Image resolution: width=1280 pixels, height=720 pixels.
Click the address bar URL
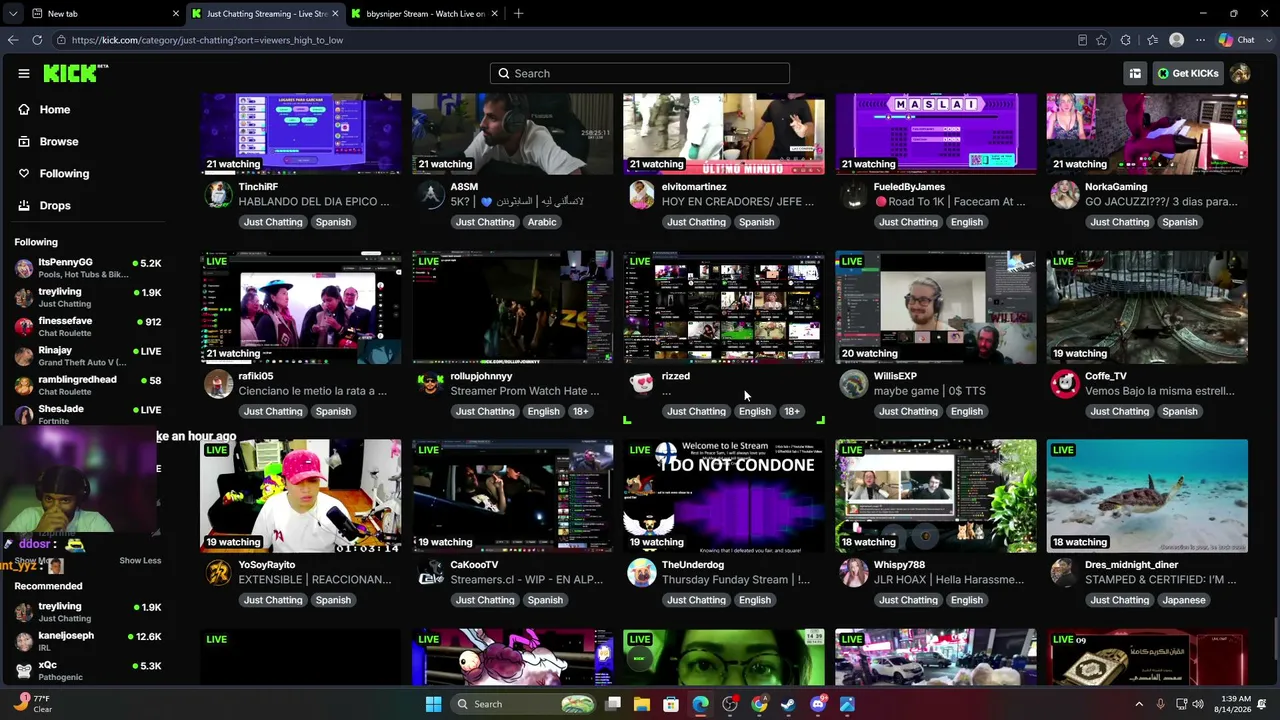[207, 40]
